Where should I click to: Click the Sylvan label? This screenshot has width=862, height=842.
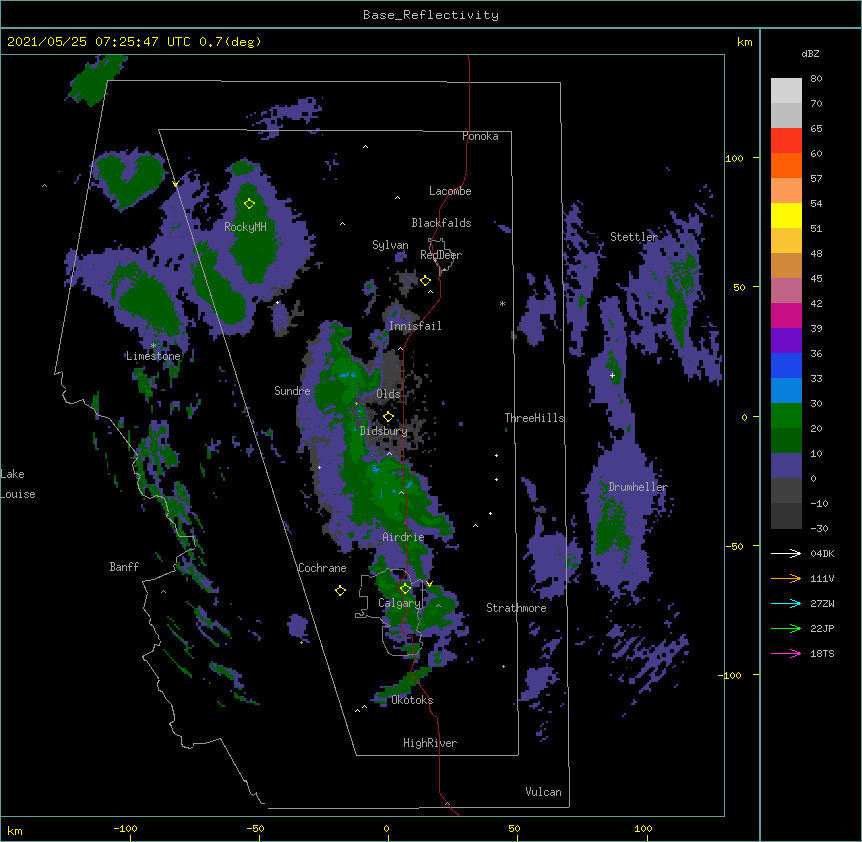(x=390, y=245)
